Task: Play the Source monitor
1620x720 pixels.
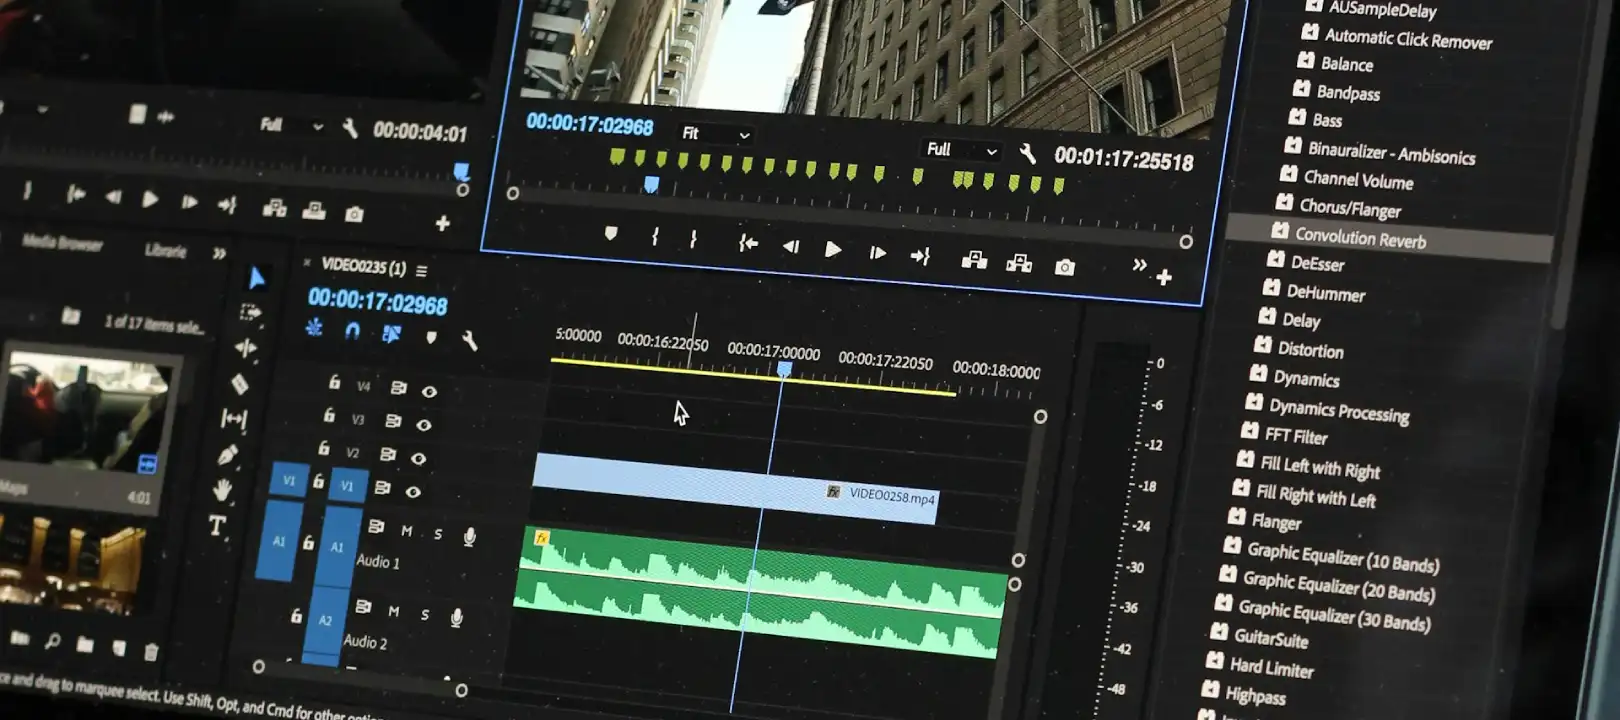Action: click(x=150, y=200)
